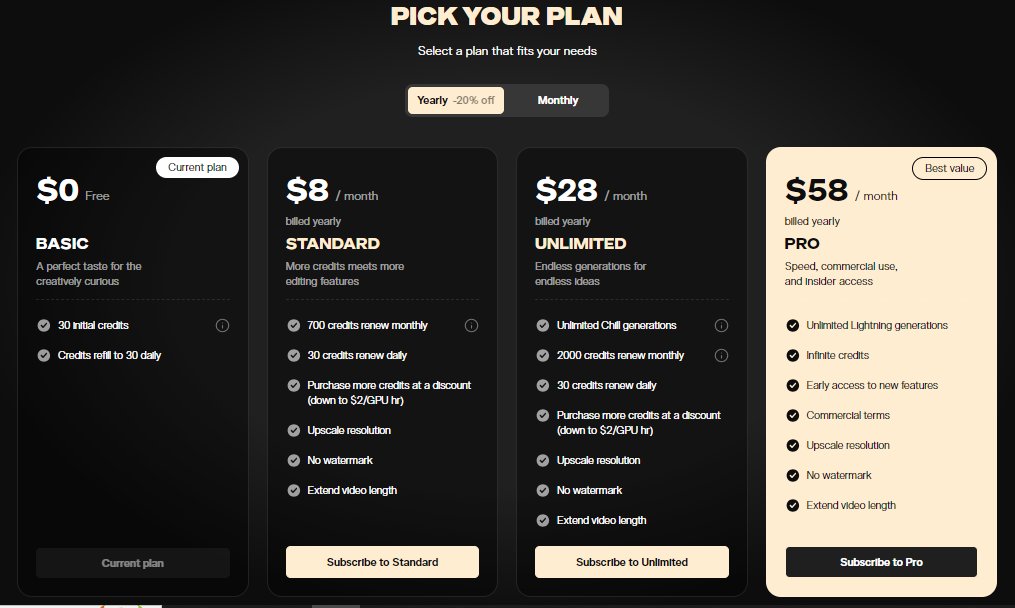Screen dimensions: 1015x608
Task: Subscribe to the Standard plan
Action: click(382, 562)
